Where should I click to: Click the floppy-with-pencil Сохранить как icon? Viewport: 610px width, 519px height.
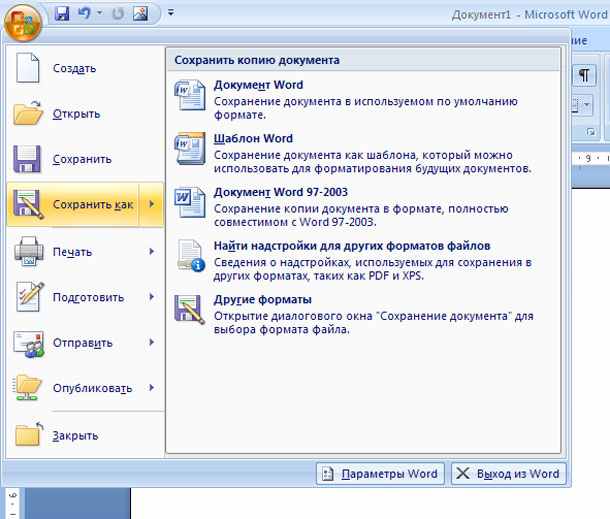coord(28,204)
